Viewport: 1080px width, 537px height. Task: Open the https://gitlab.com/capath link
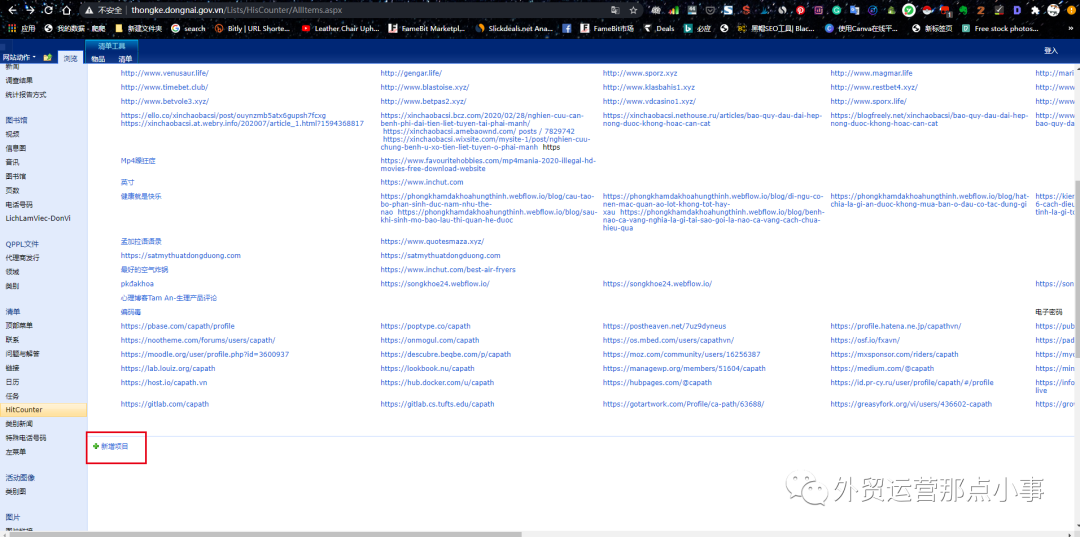(x=165, y=404)
